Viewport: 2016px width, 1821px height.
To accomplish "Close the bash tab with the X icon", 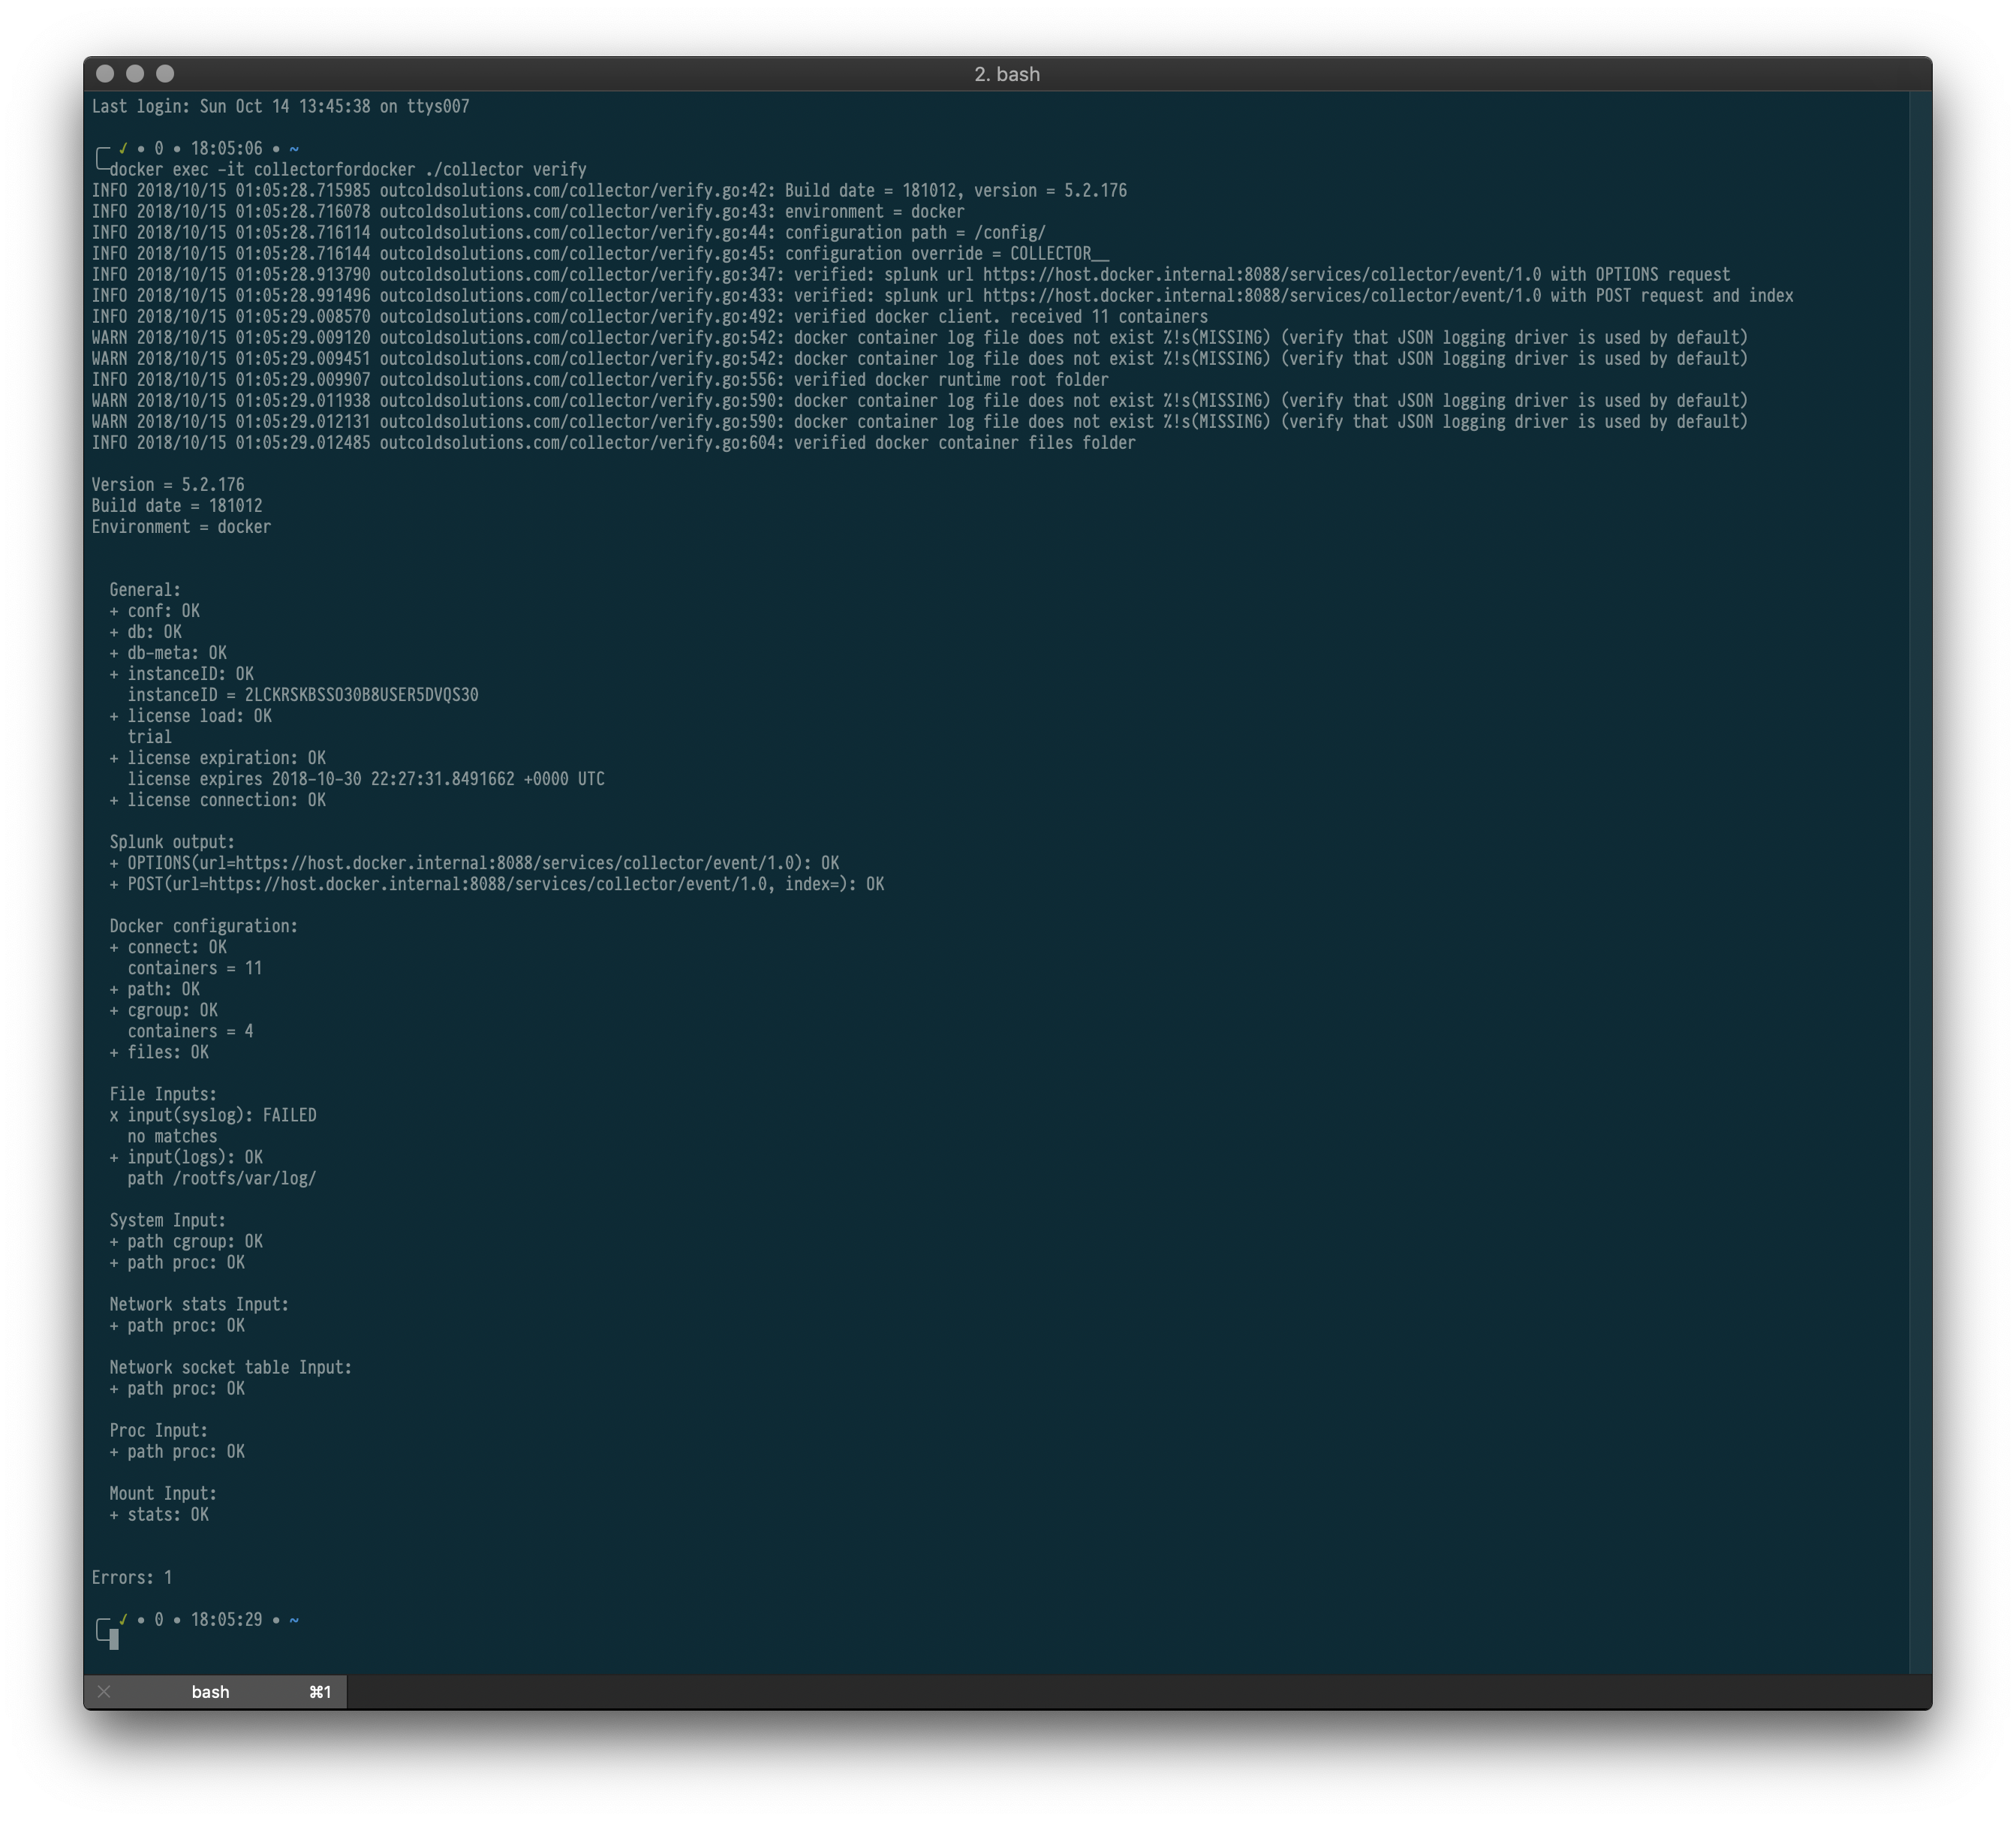I will click(x=104, y=1691).
